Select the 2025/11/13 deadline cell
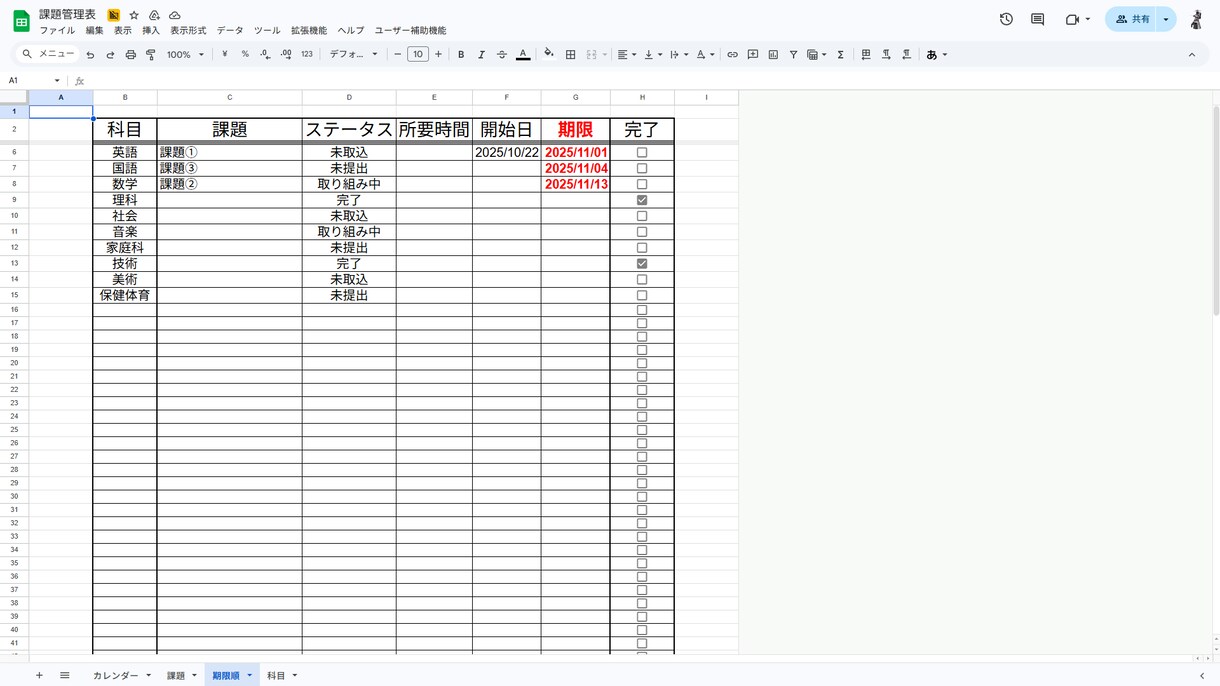Viewport: 1220px width, 686px height. [576, 184]
